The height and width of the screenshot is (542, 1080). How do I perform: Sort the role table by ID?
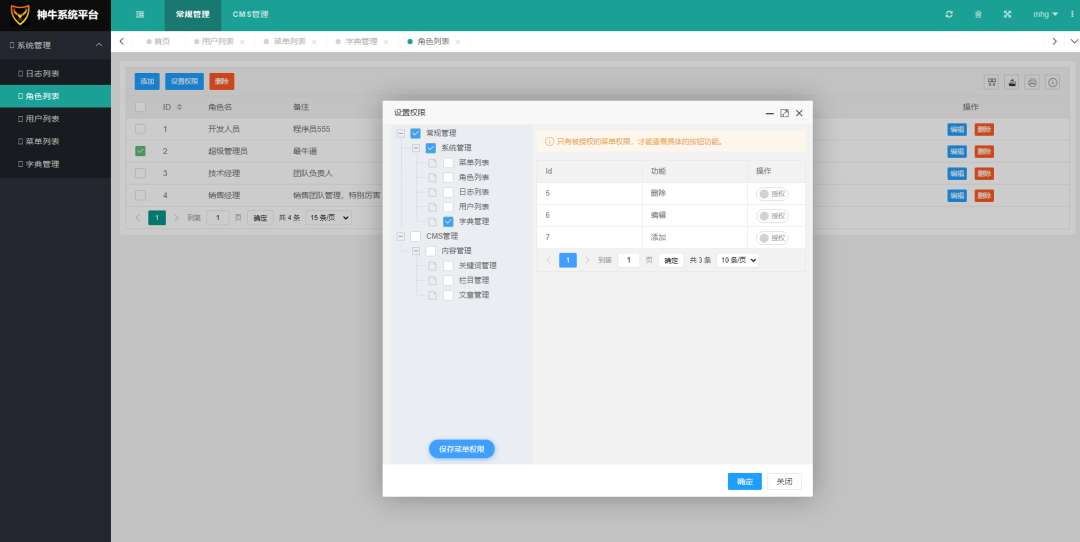pyautogui.click(x=180, y=107)
